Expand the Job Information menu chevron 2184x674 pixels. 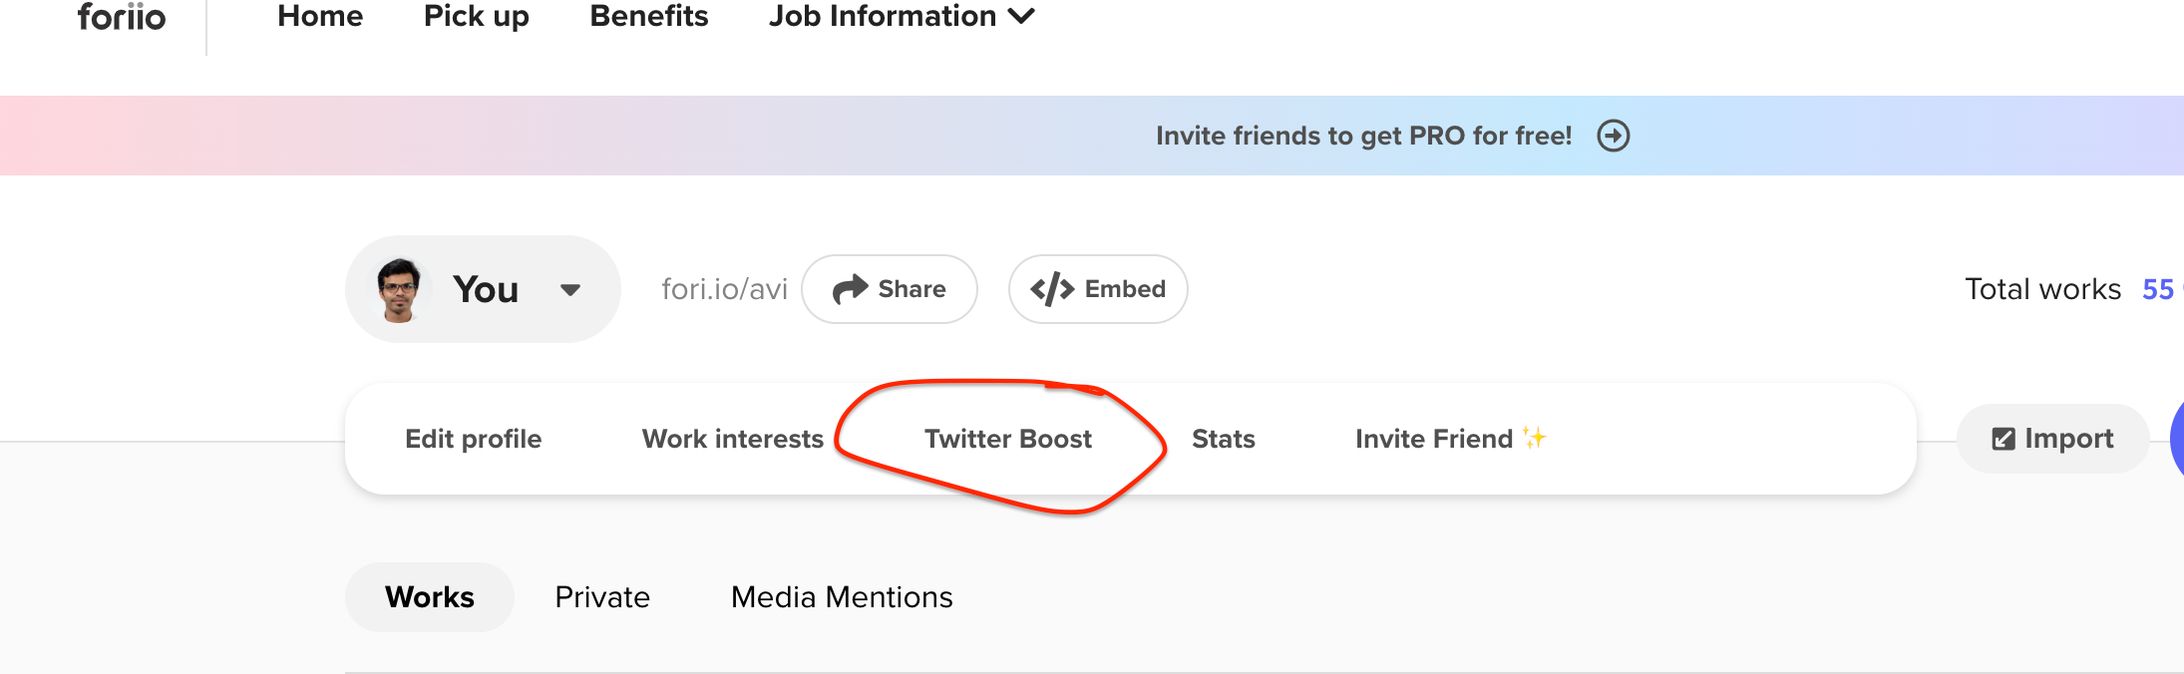coord(1022,17)
